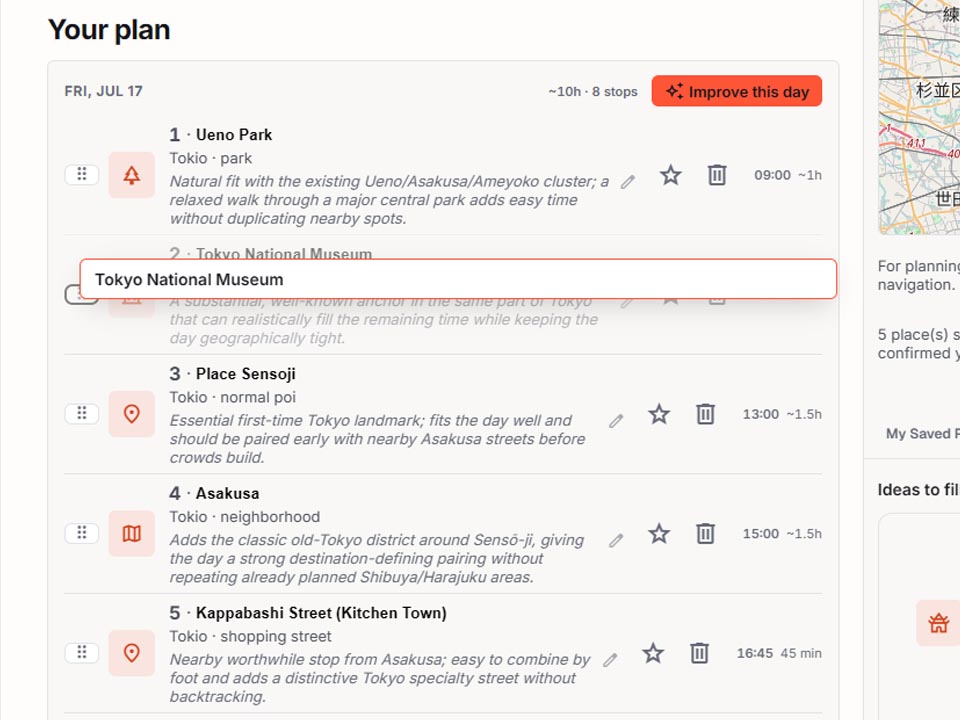The height and width of the screenshot is (720, 960).
Task: Delete the Ueno Park stop
Action: [717, 175]
